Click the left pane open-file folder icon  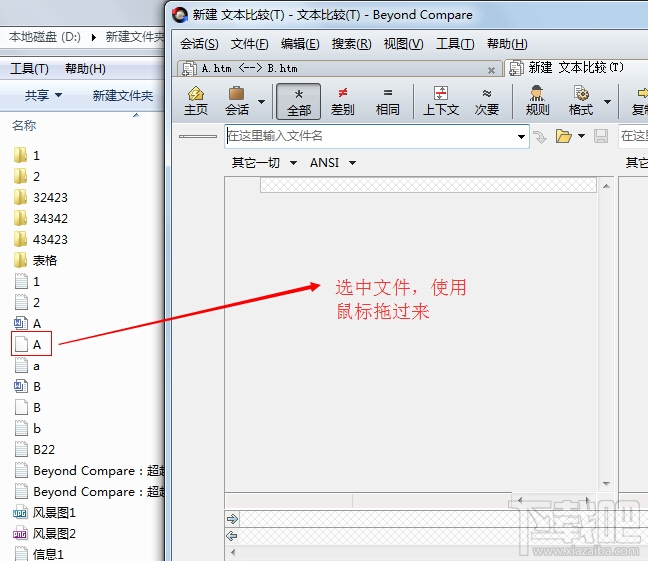tap(563, 136)
